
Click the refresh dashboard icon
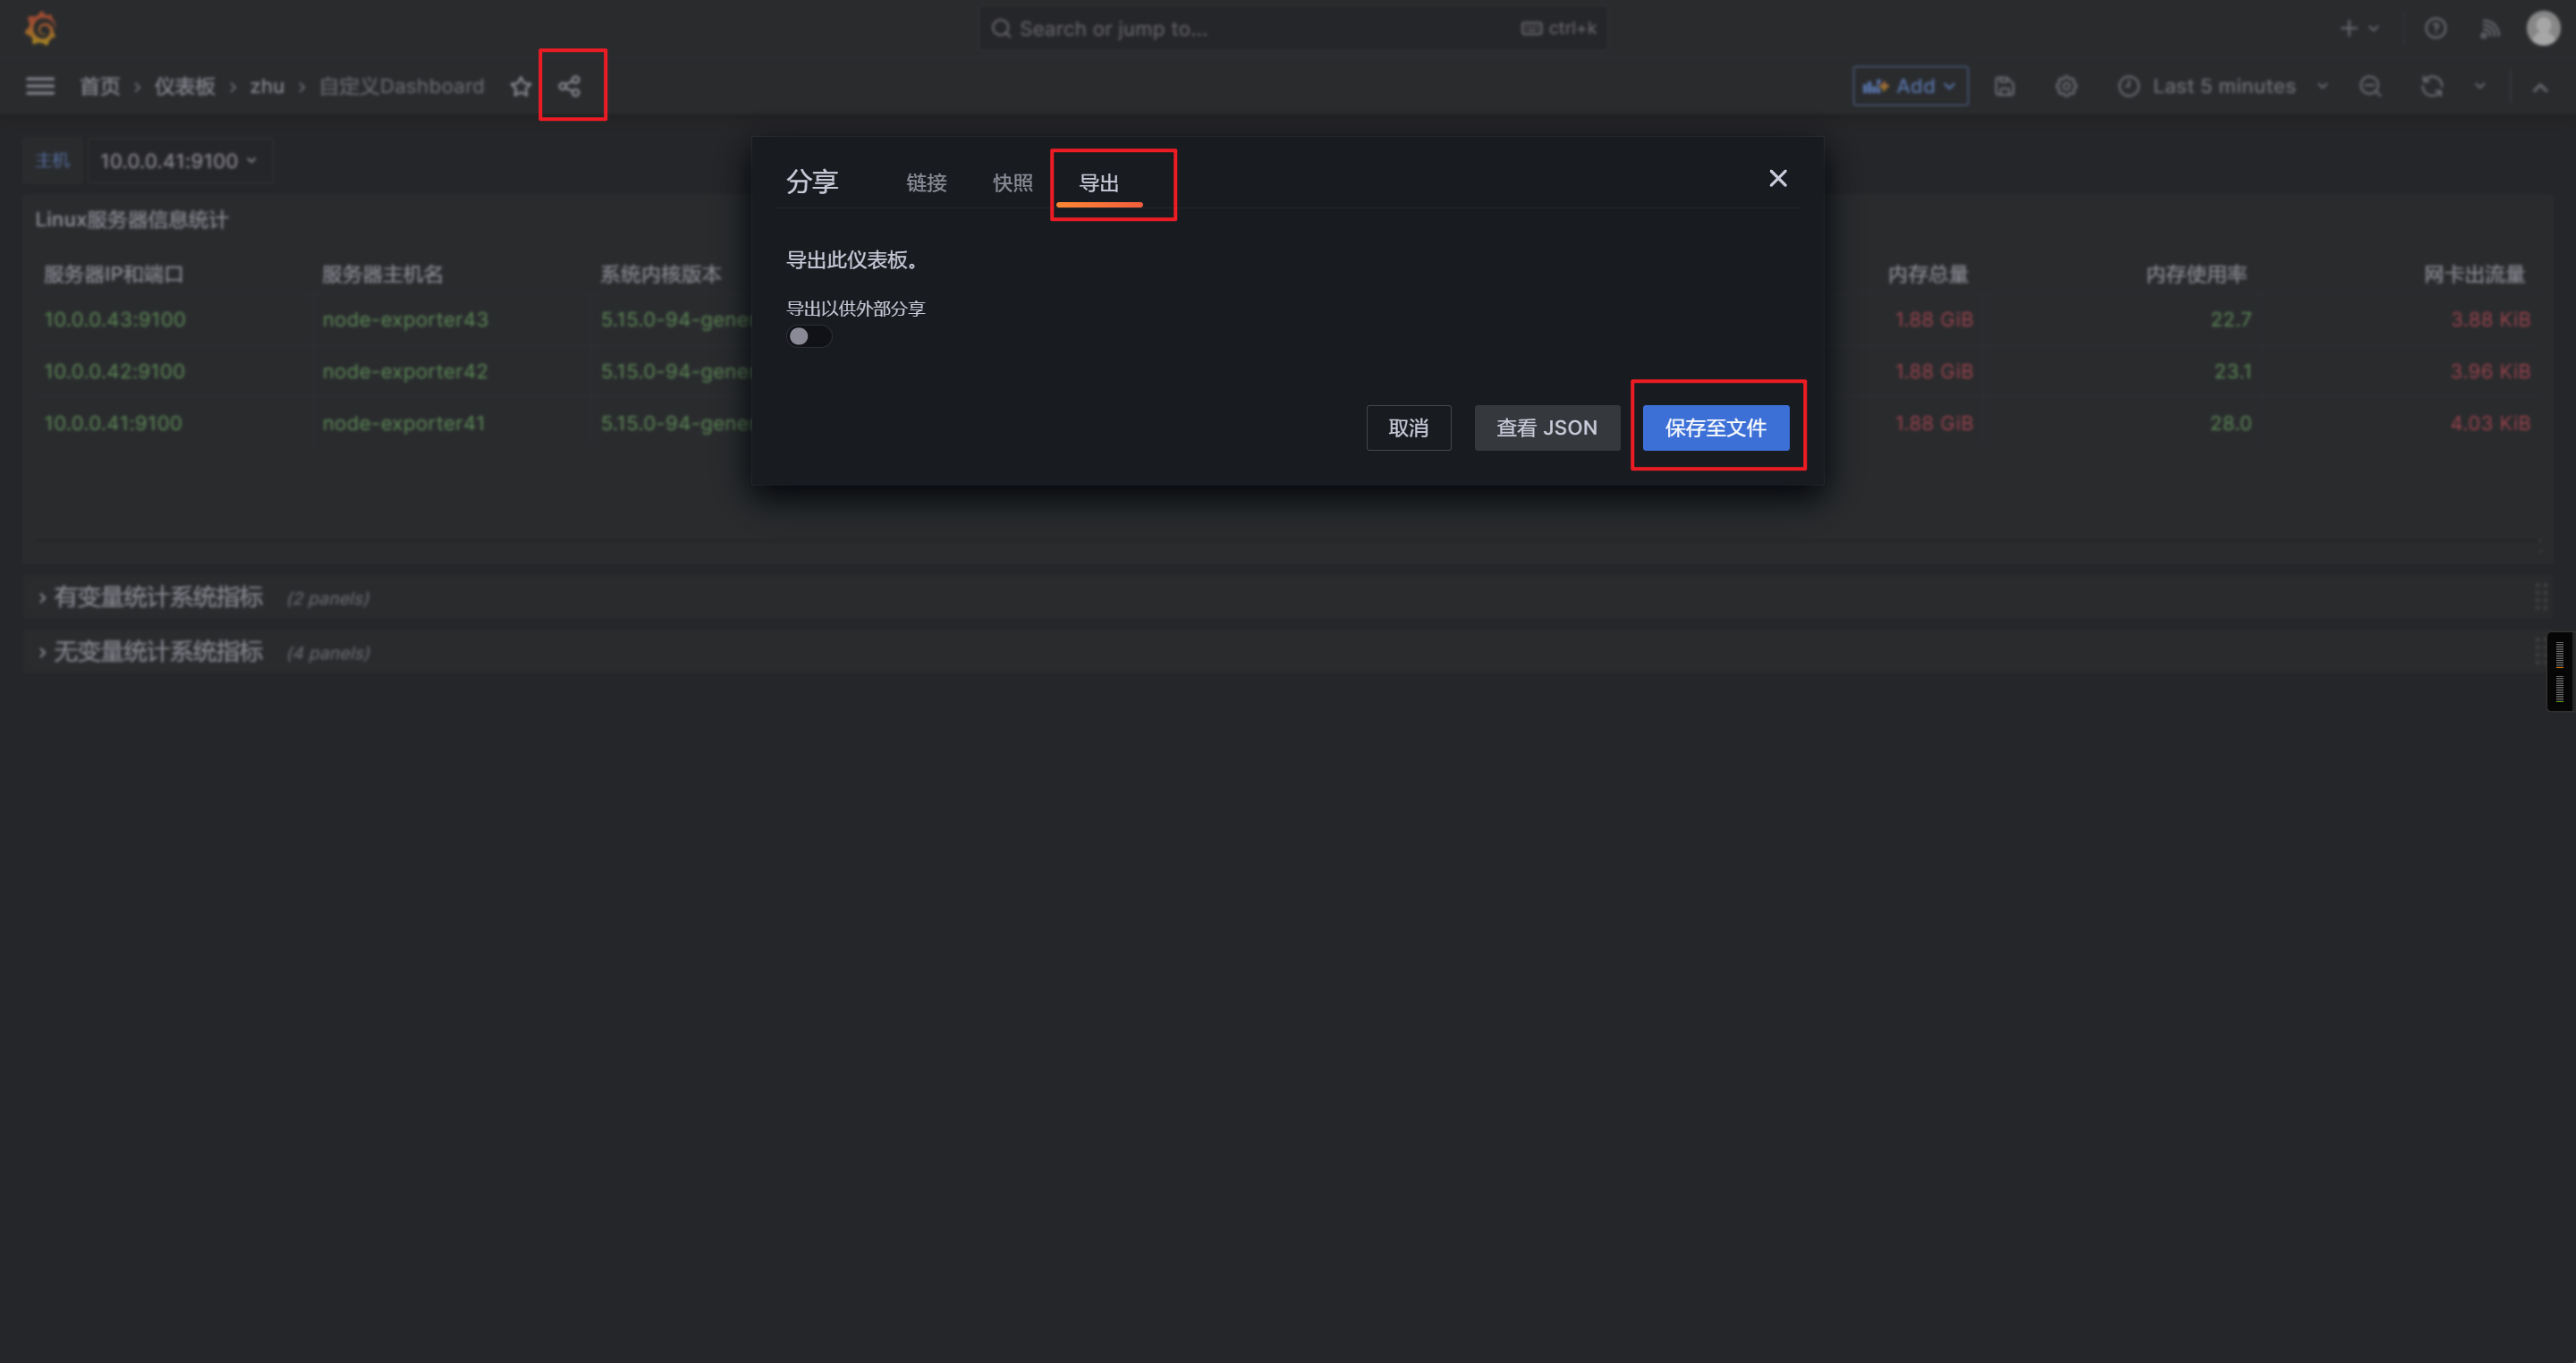click(x=2432, y=87)
